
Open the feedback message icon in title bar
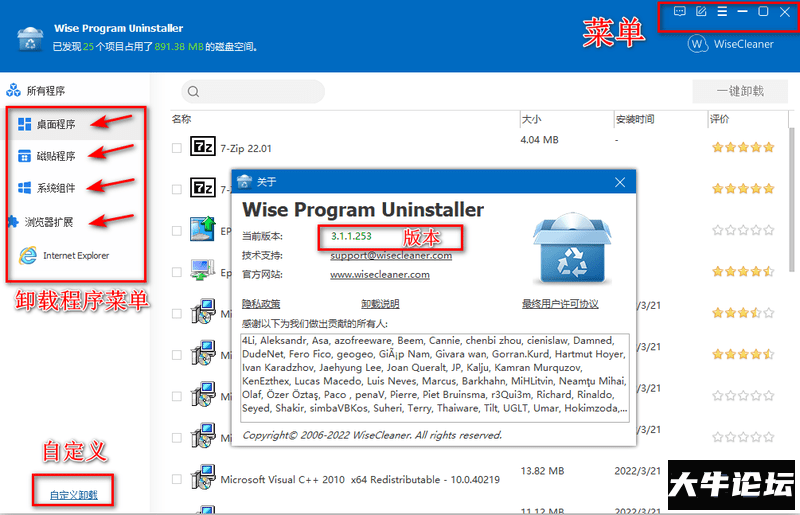pos(680,11)
